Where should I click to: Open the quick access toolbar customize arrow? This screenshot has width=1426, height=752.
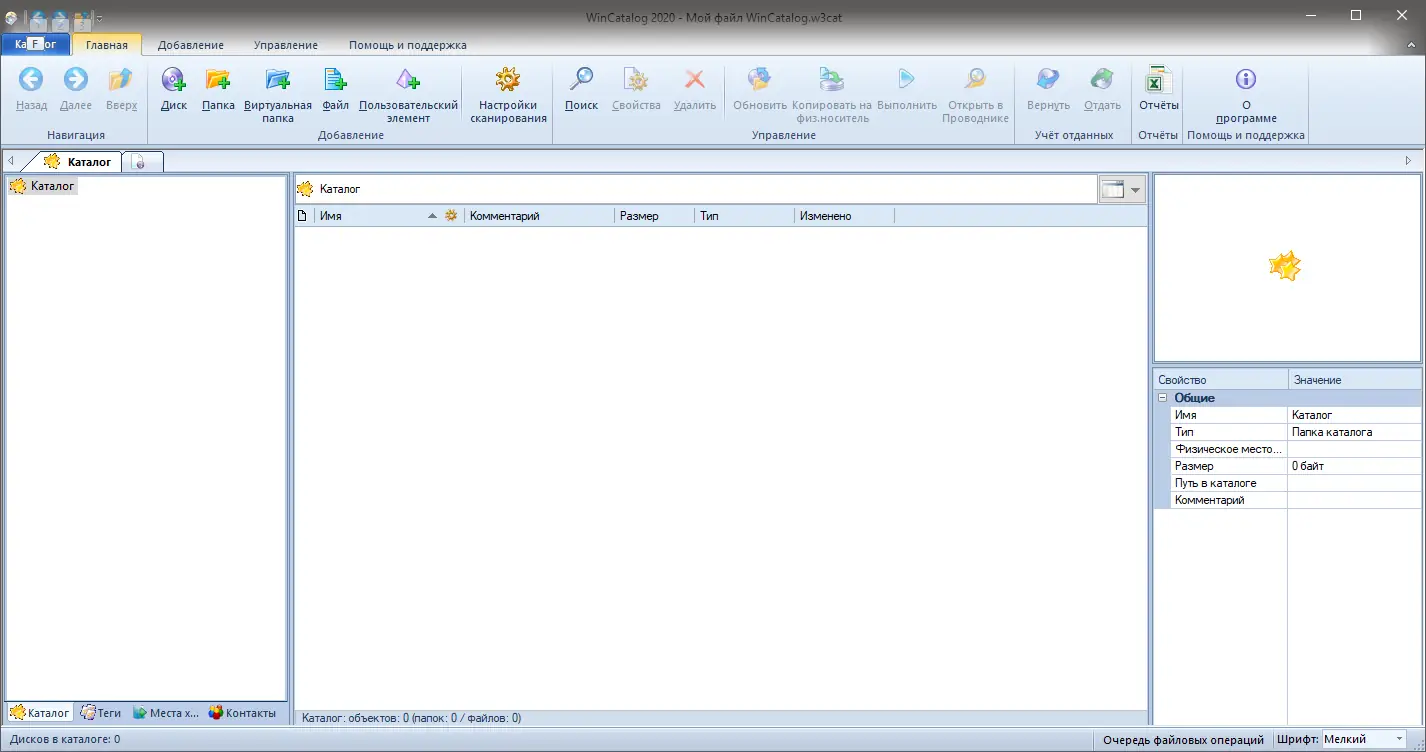tap(99, 18)
